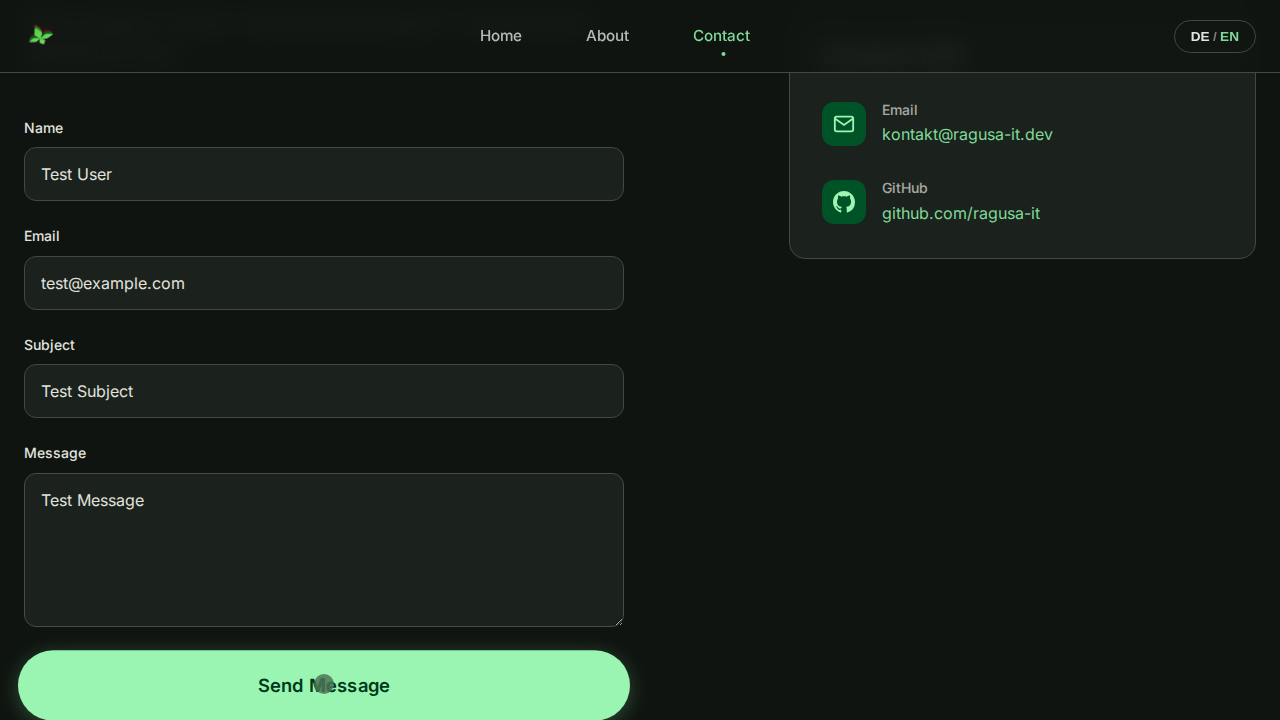The image size is (1280, 720).
Task: Go to the Home page
Action: 500,36
